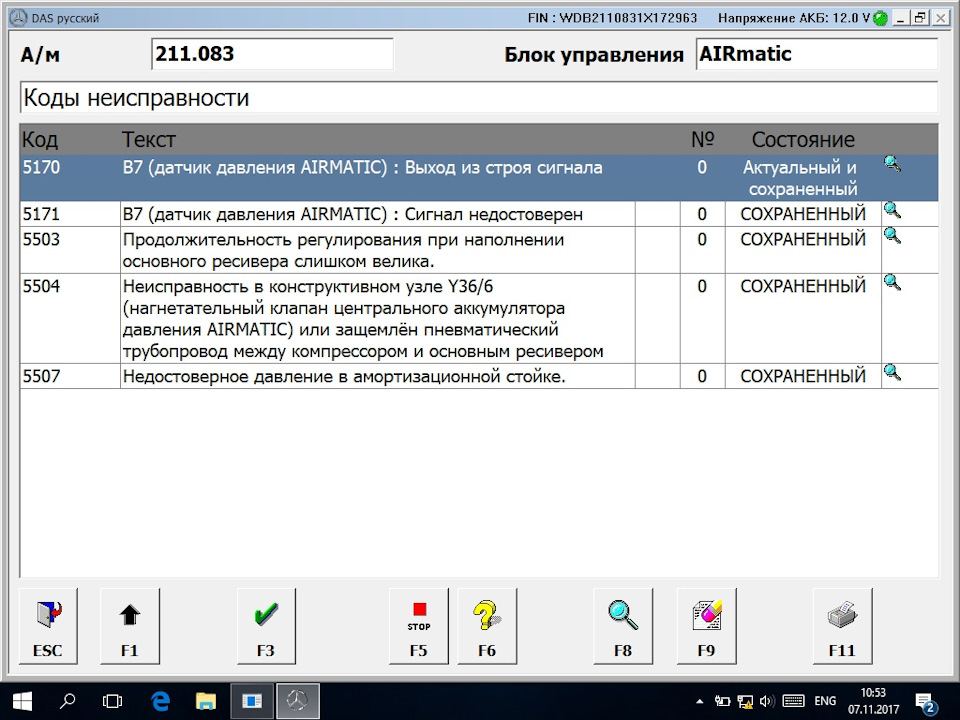Screen dimensions: 960x720
Task: Open the notification center icon
Action: click(926, 702)
